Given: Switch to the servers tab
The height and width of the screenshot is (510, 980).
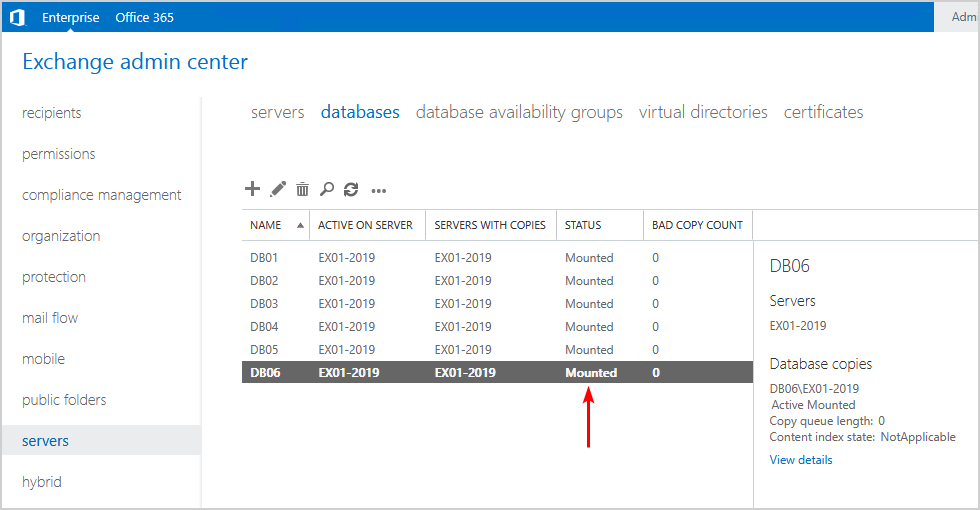Looking at the screenshot, I should point(277,112).
